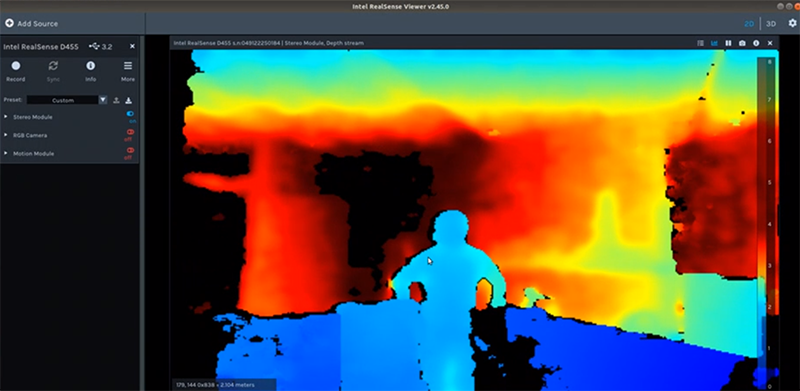Open the More hamburger menu
The height and width of the screenshot is (391, 800).
pyautogui.click(x=128, y=66)
